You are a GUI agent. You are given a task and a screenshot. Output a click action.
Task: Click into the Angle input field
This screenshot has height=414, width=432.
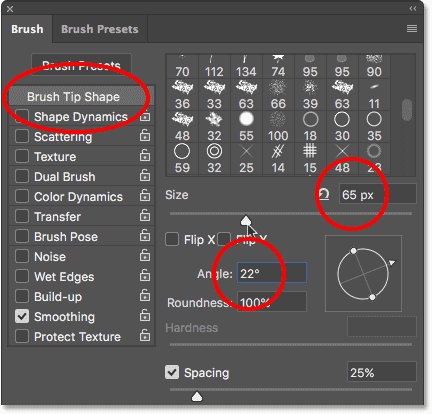272,273
